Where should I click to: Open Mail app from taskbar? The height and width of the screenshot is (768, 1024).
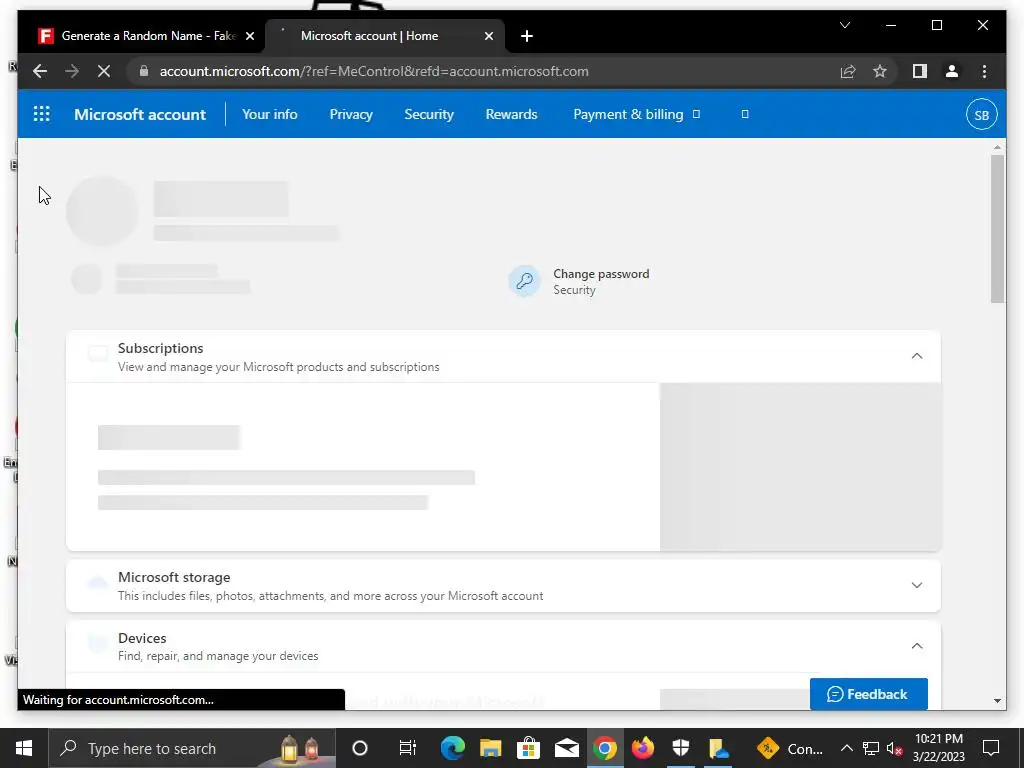[566, 748]
